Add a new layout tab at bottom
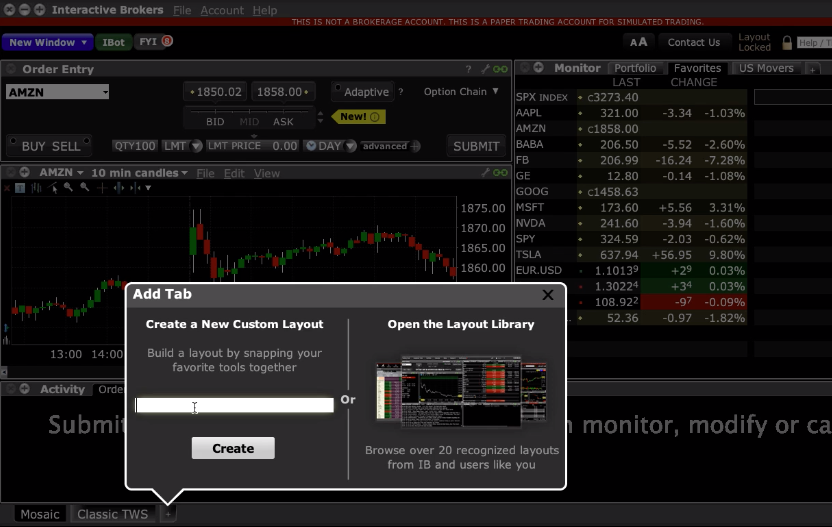This screenshot has height=527, width=832. (x=168, y=514)
